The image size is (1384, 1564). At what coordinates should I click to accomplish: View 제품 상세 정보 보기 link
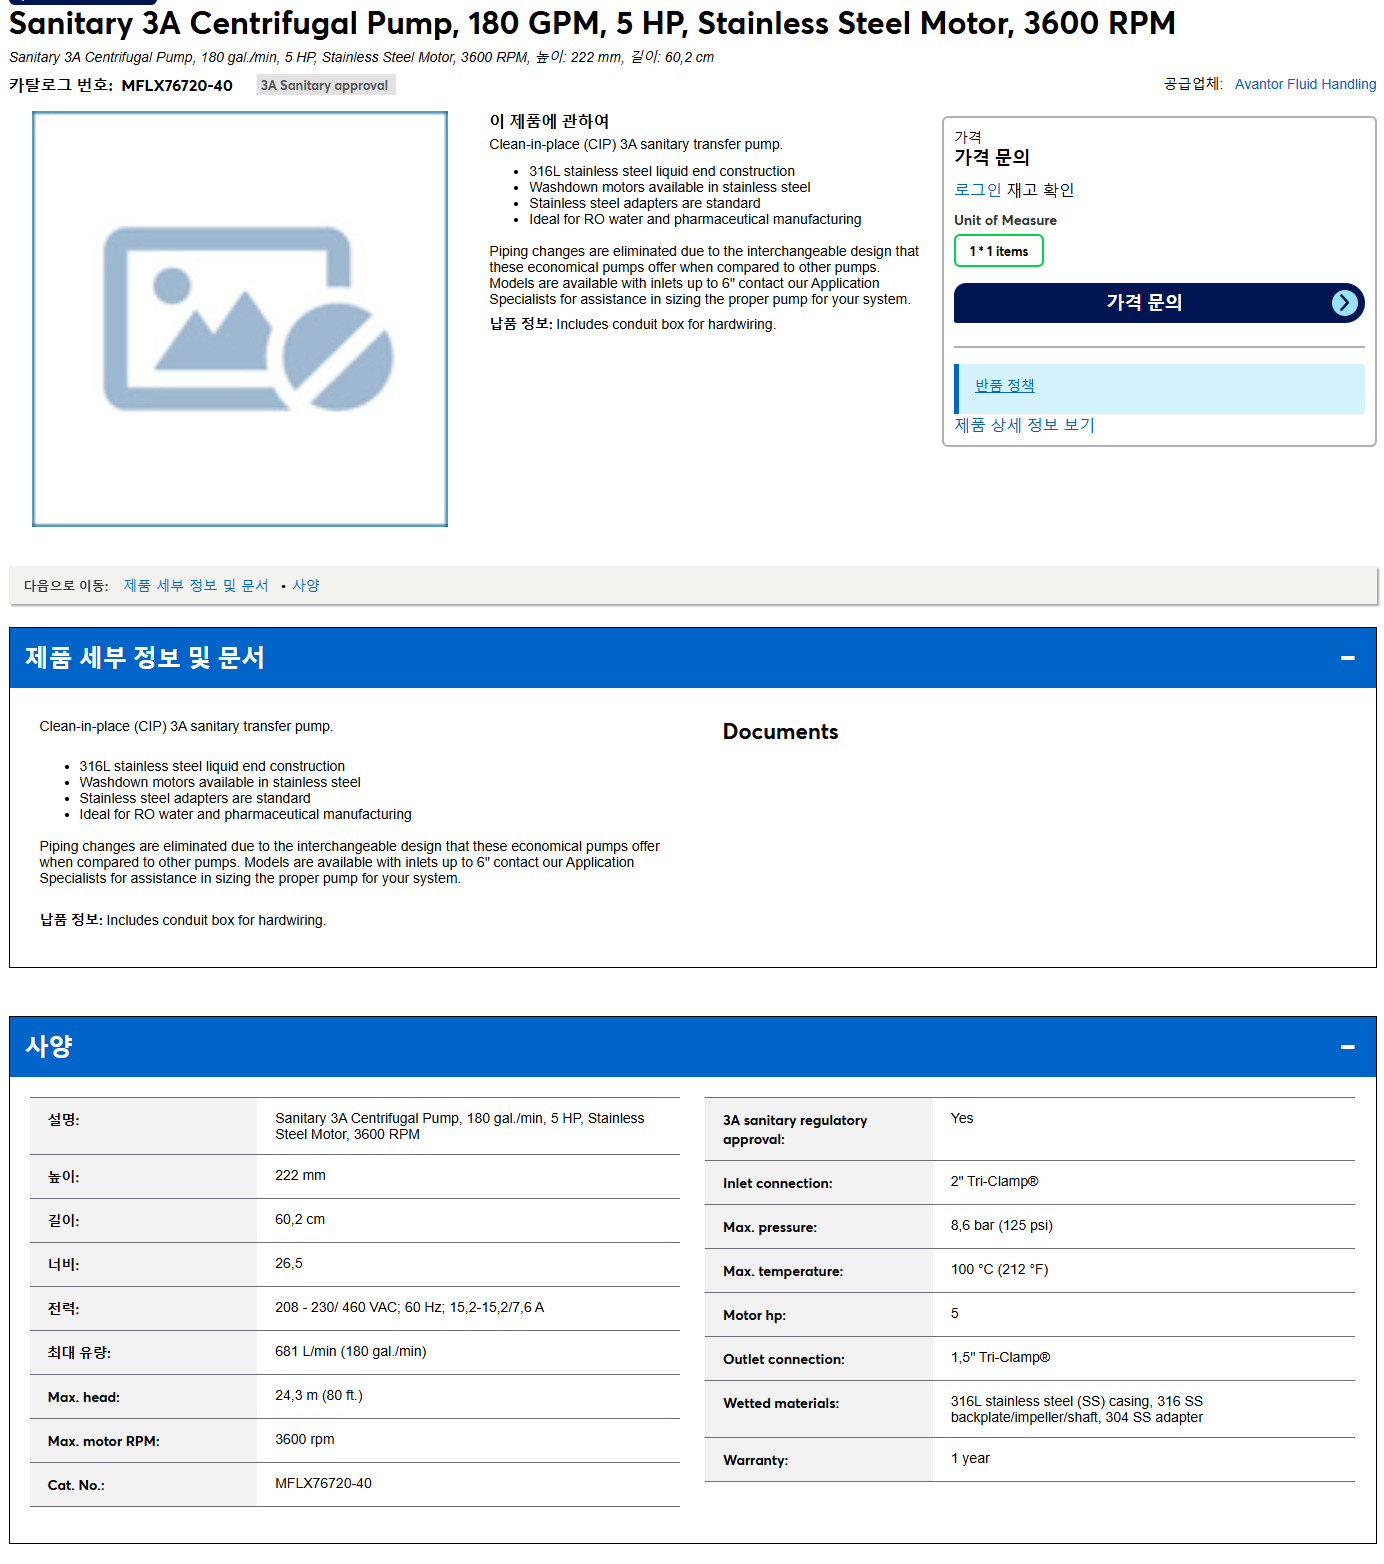click(x=1024, y=425)
